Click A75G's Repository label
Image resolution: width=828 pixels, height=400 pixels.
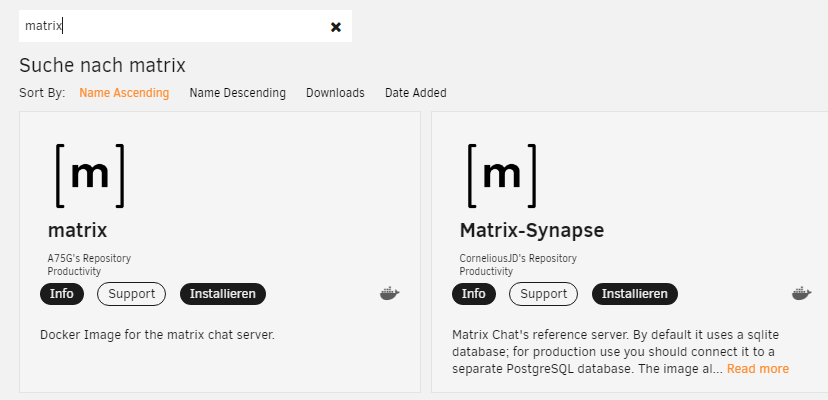pos(89,258)
